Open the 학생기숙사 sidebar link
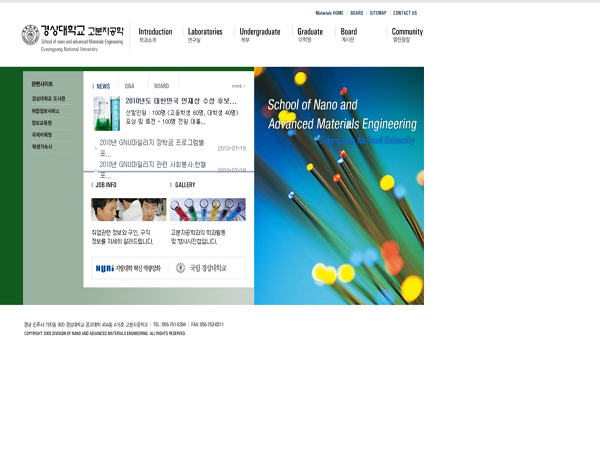600x450 pixels. click(x=42, y=146)
